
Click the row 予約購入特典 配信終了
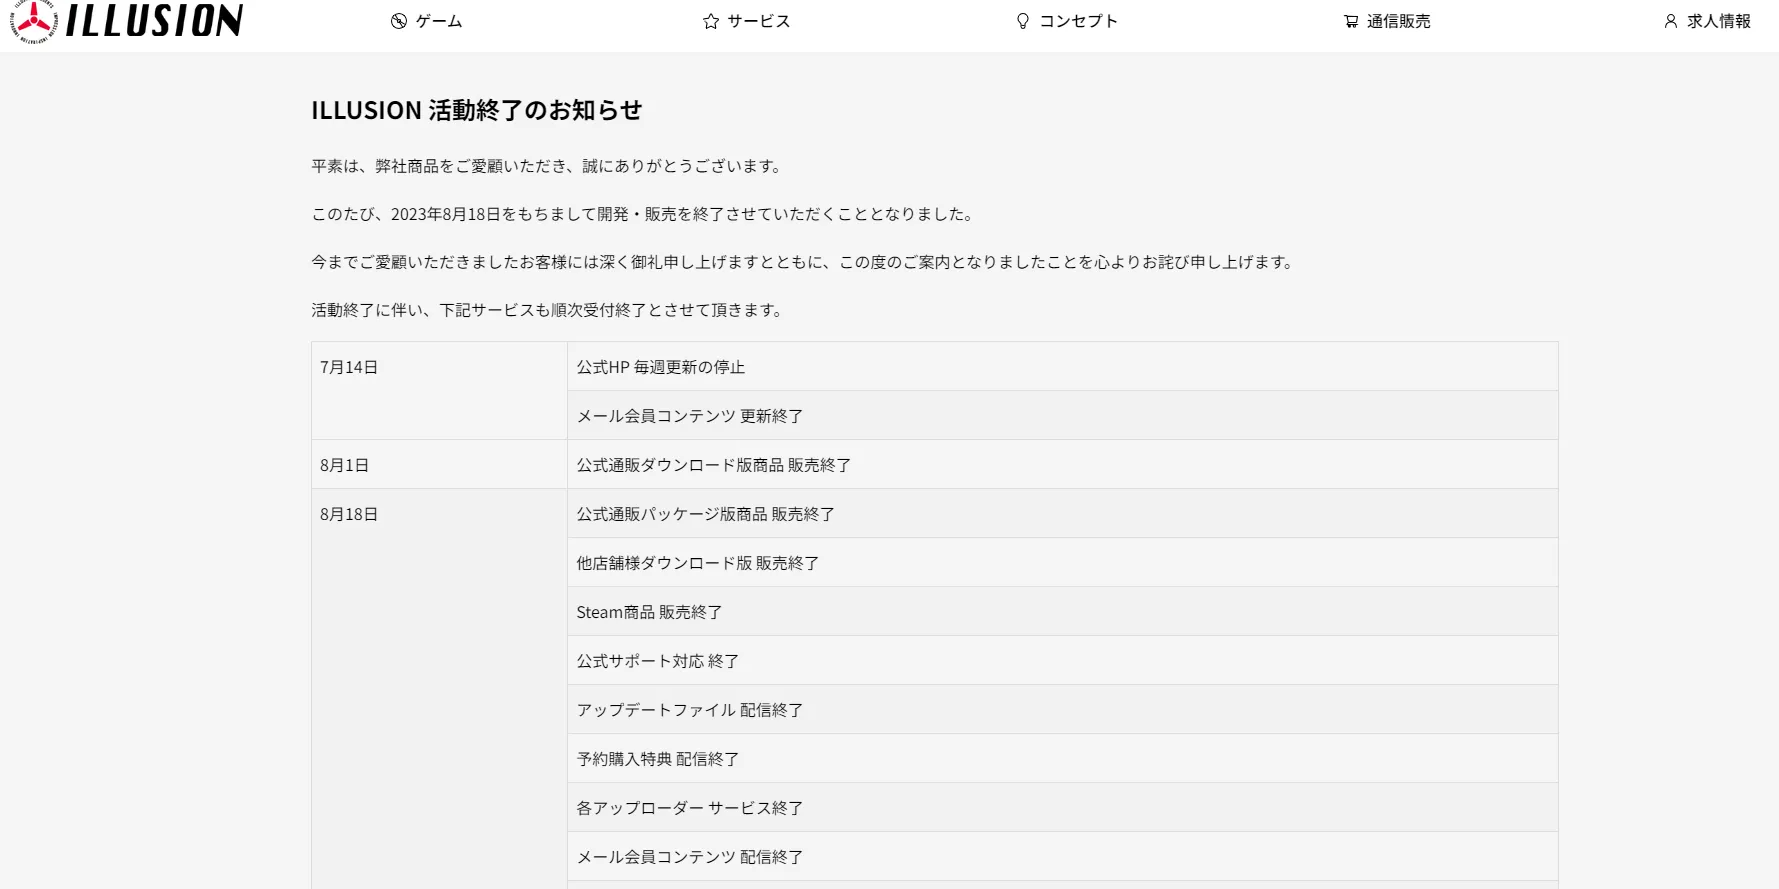click(x=1063, y=759)
